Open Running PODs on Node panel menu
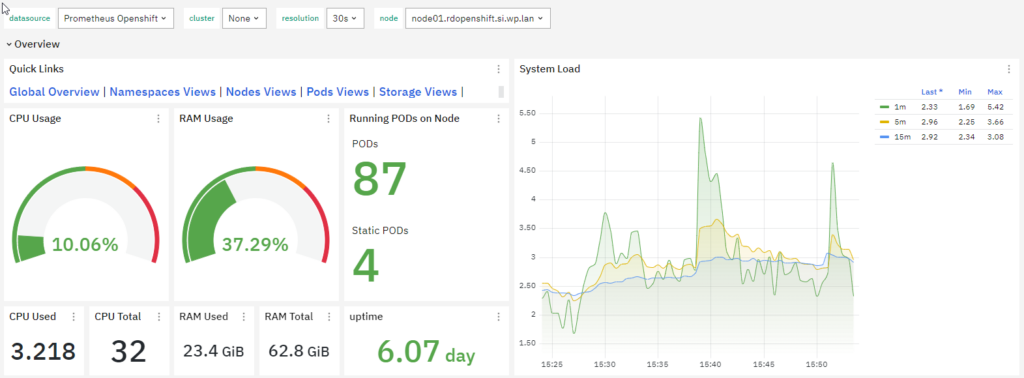 click(x=499, y=119)
